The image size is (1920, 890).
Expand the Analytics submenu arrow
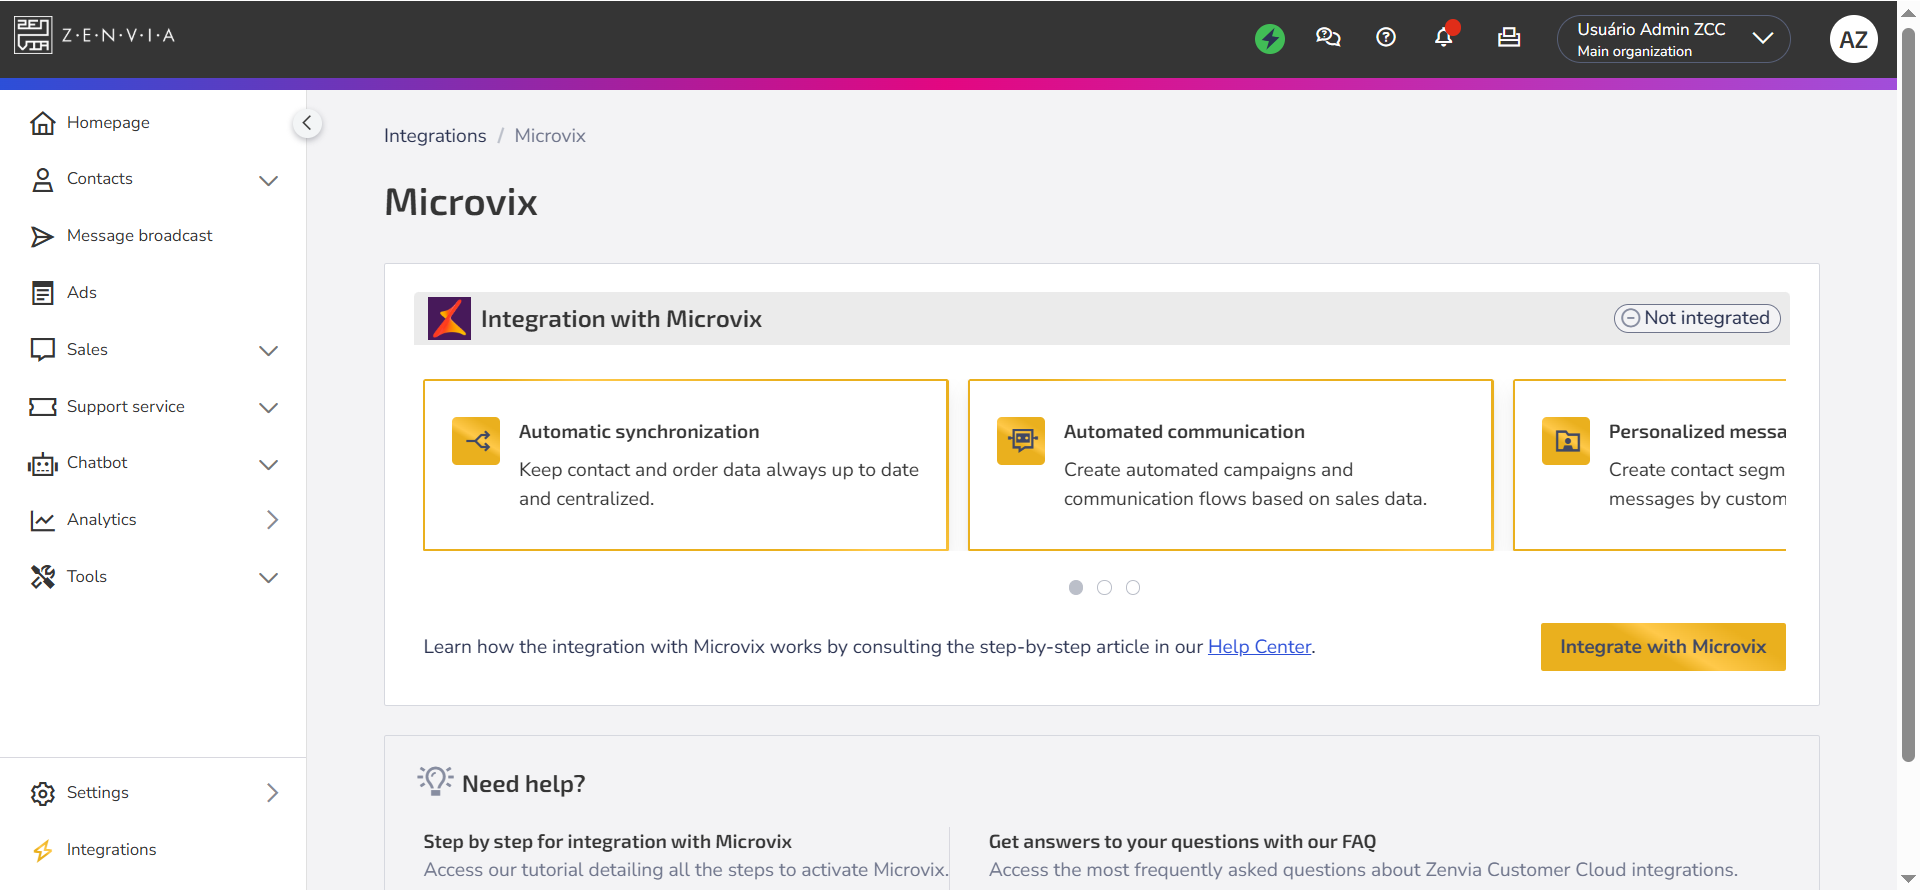(x=272, y=520)
